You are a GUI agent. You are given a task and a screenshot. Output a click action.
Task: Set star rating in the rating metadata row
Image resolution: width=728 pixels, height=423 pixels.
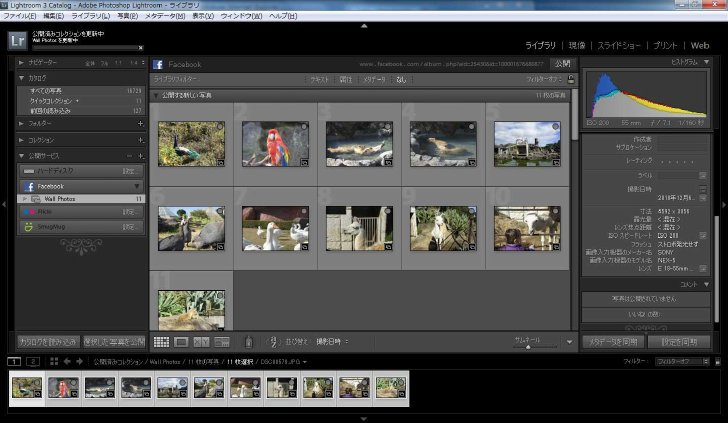tap(676, 161)
